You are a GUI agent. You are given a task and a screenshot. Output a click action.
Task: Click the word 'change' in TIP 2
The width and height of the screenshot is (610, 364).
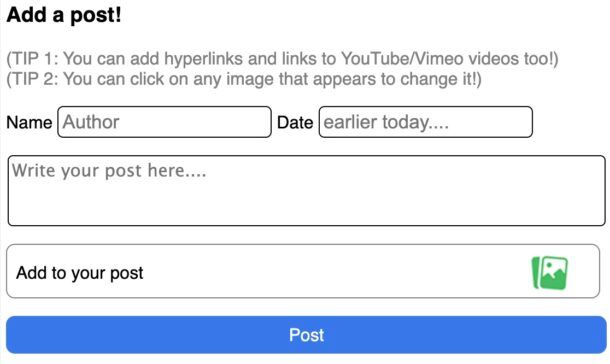pyautogui.click(x=429, y=79)
